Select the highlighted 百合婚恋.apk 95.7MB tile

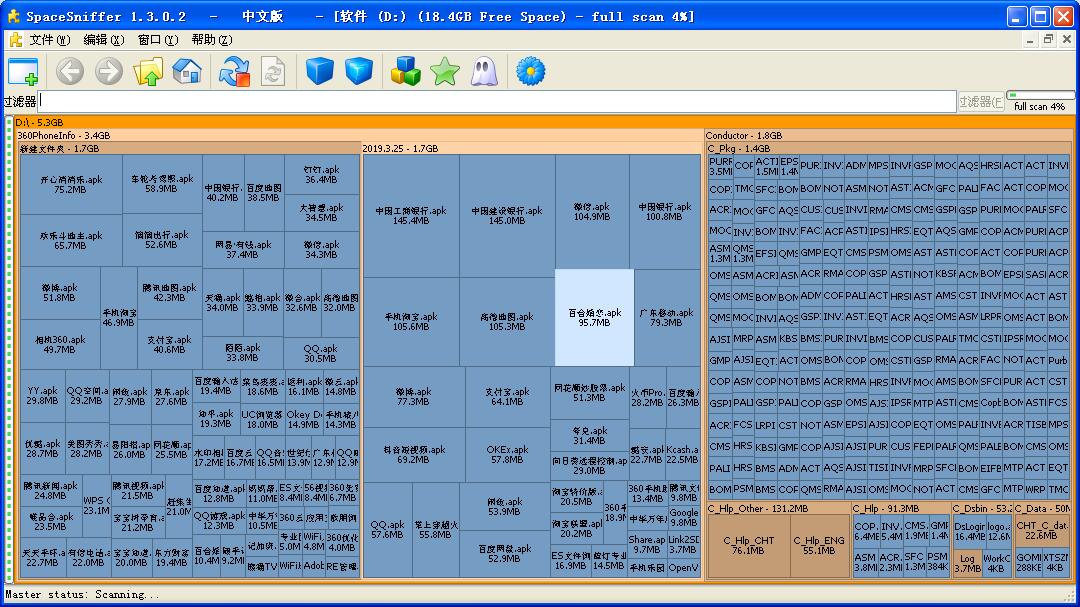(594, 317)
